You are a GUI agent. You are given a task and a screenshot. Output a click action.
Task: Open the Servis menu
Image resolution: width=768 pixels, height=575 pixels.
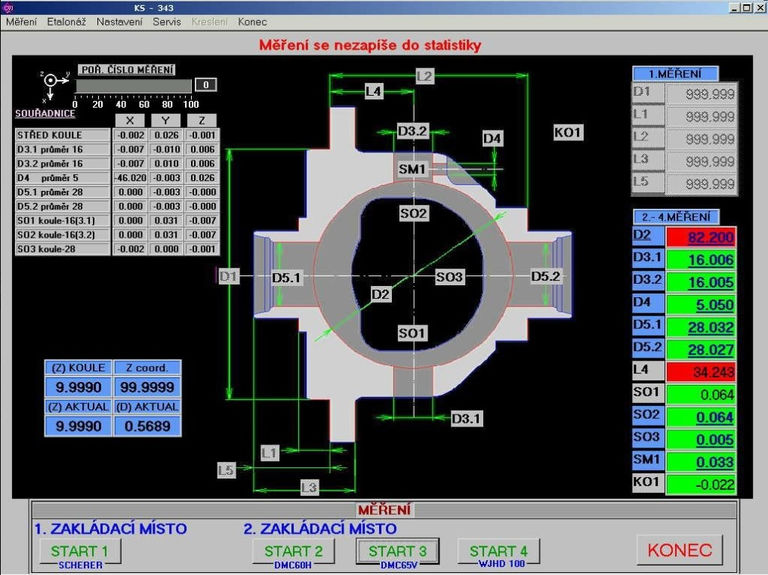(167, 22)
